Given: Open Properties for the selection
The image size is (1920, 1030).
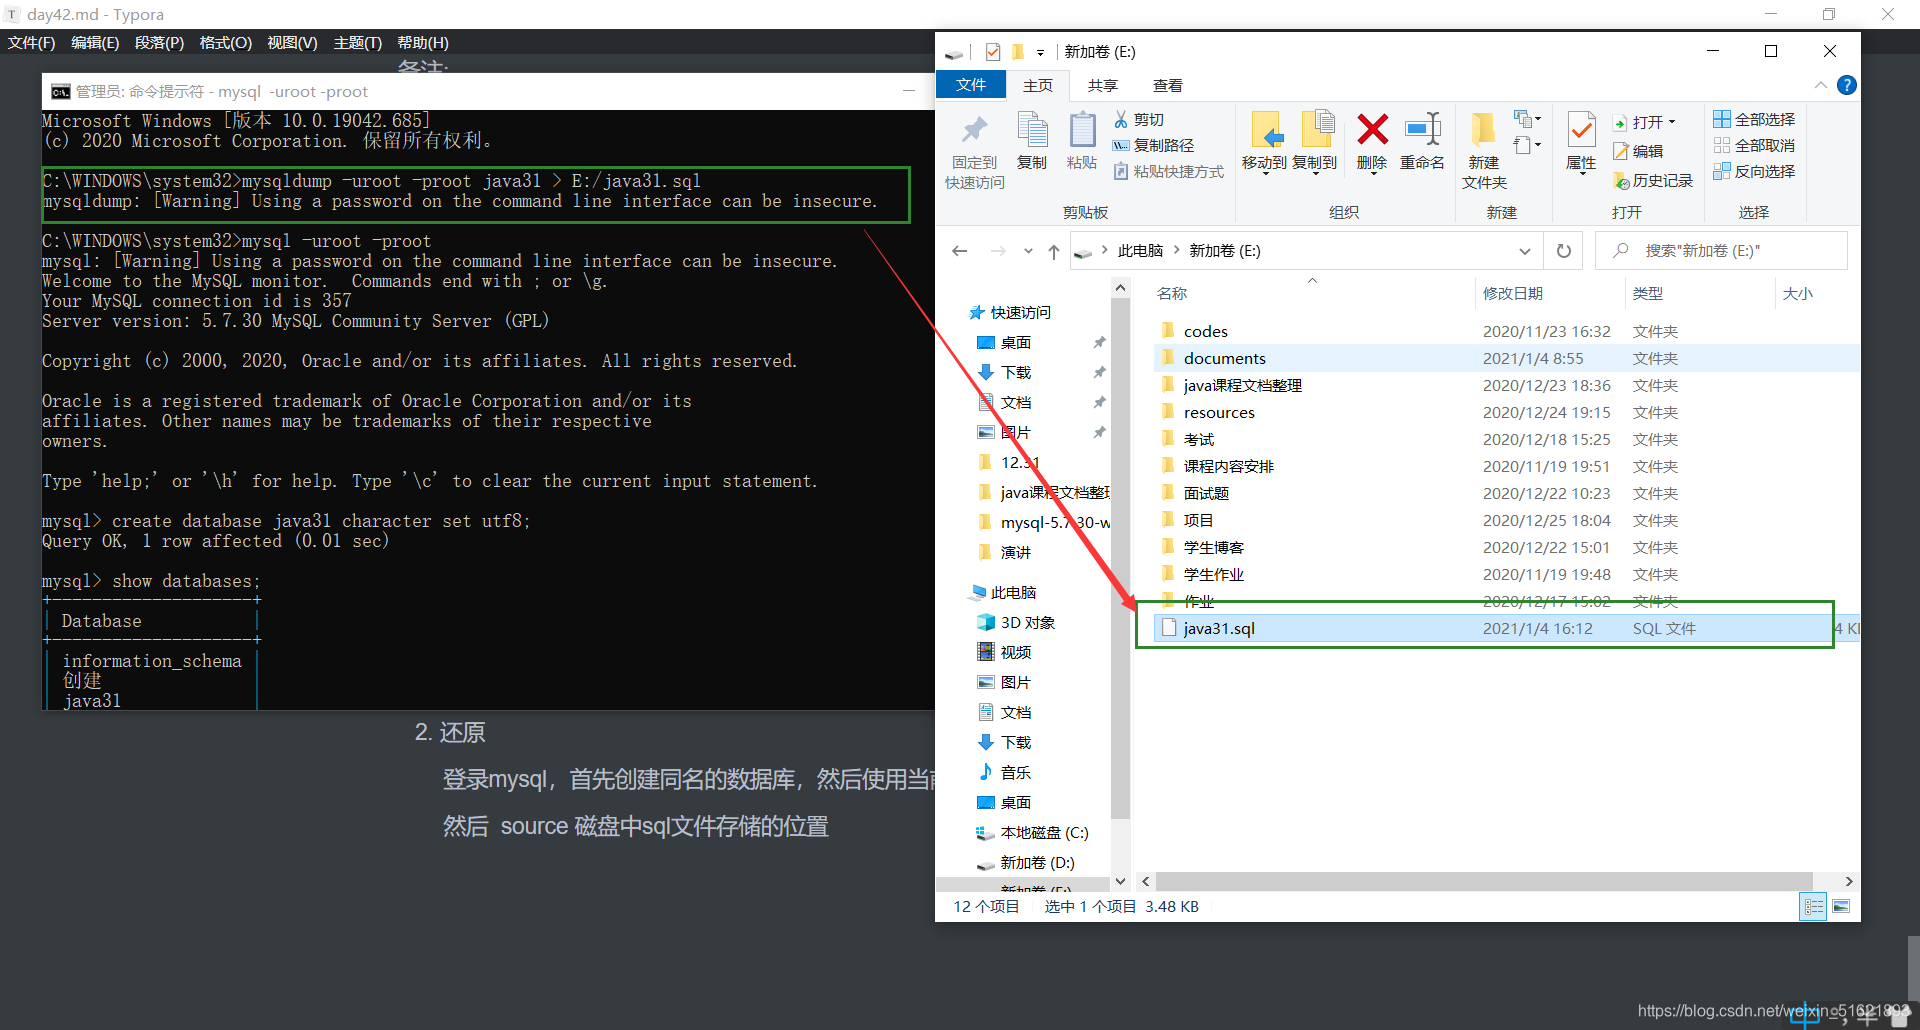Looking at the screenshot, I should tap(1579, 143).
